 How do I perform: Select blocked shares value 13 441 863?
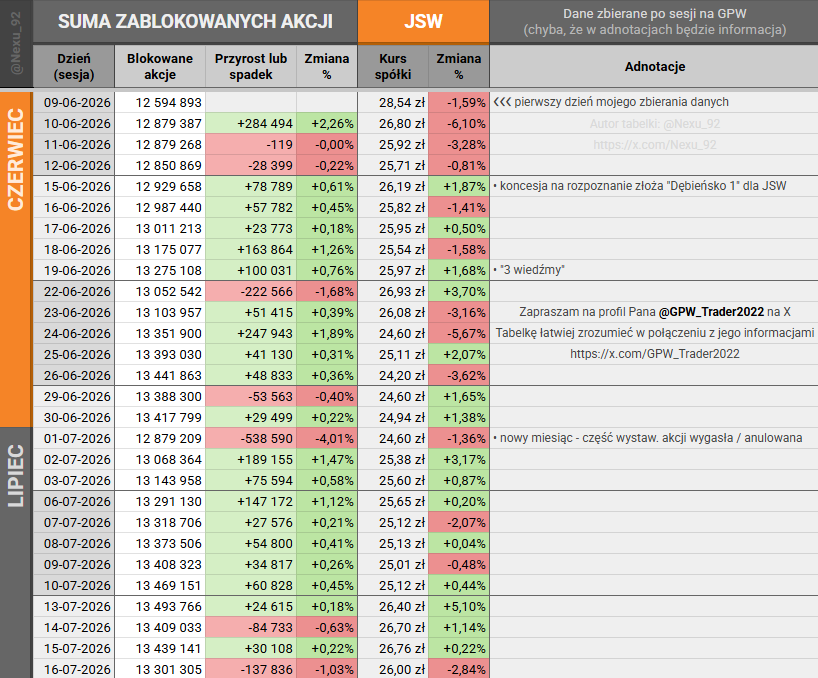[160, 375]
